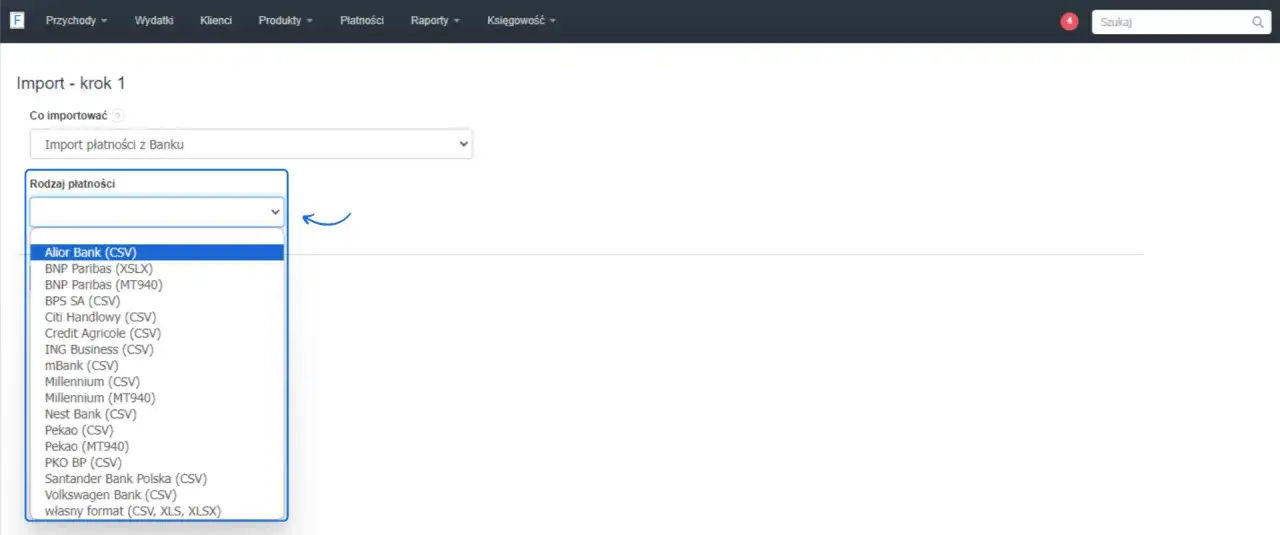Click the help question mark next to Co importować
The image size is (1280, 535).
click(x=118, y=116)
